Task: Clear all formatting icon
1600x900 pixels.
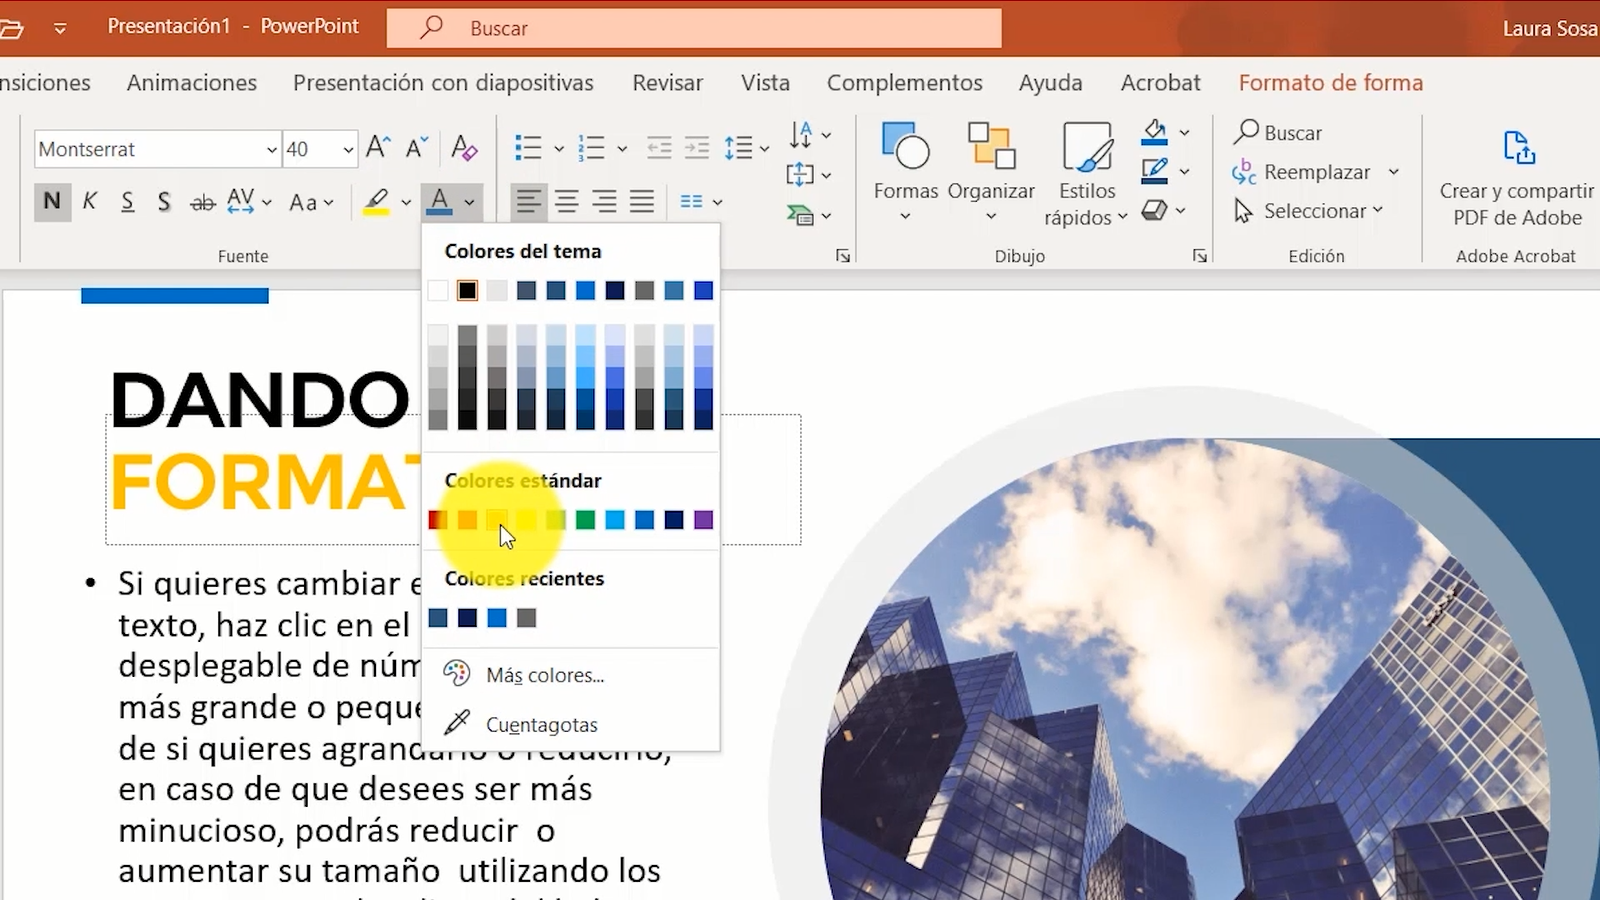Action: pyautogui.click(x=463, y=148)
